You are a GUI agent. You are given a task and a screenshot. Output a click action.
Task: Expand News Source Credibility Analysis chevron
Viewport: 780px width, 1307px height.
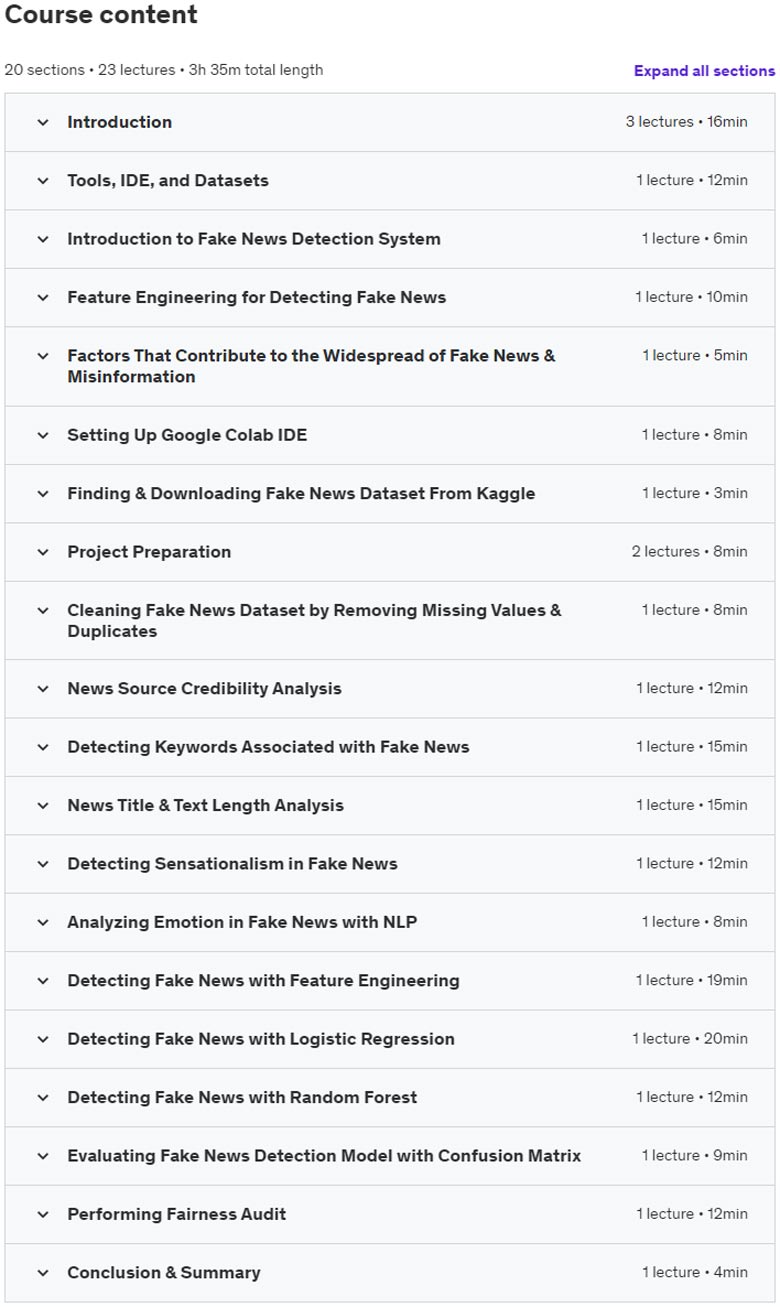pos(43,689)
